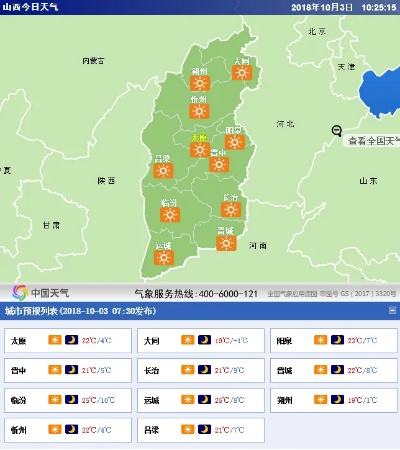Click the 临汾 temperature 25℃/10℃
This screenshot has width=400, height=450.
[x=98, y=400]
